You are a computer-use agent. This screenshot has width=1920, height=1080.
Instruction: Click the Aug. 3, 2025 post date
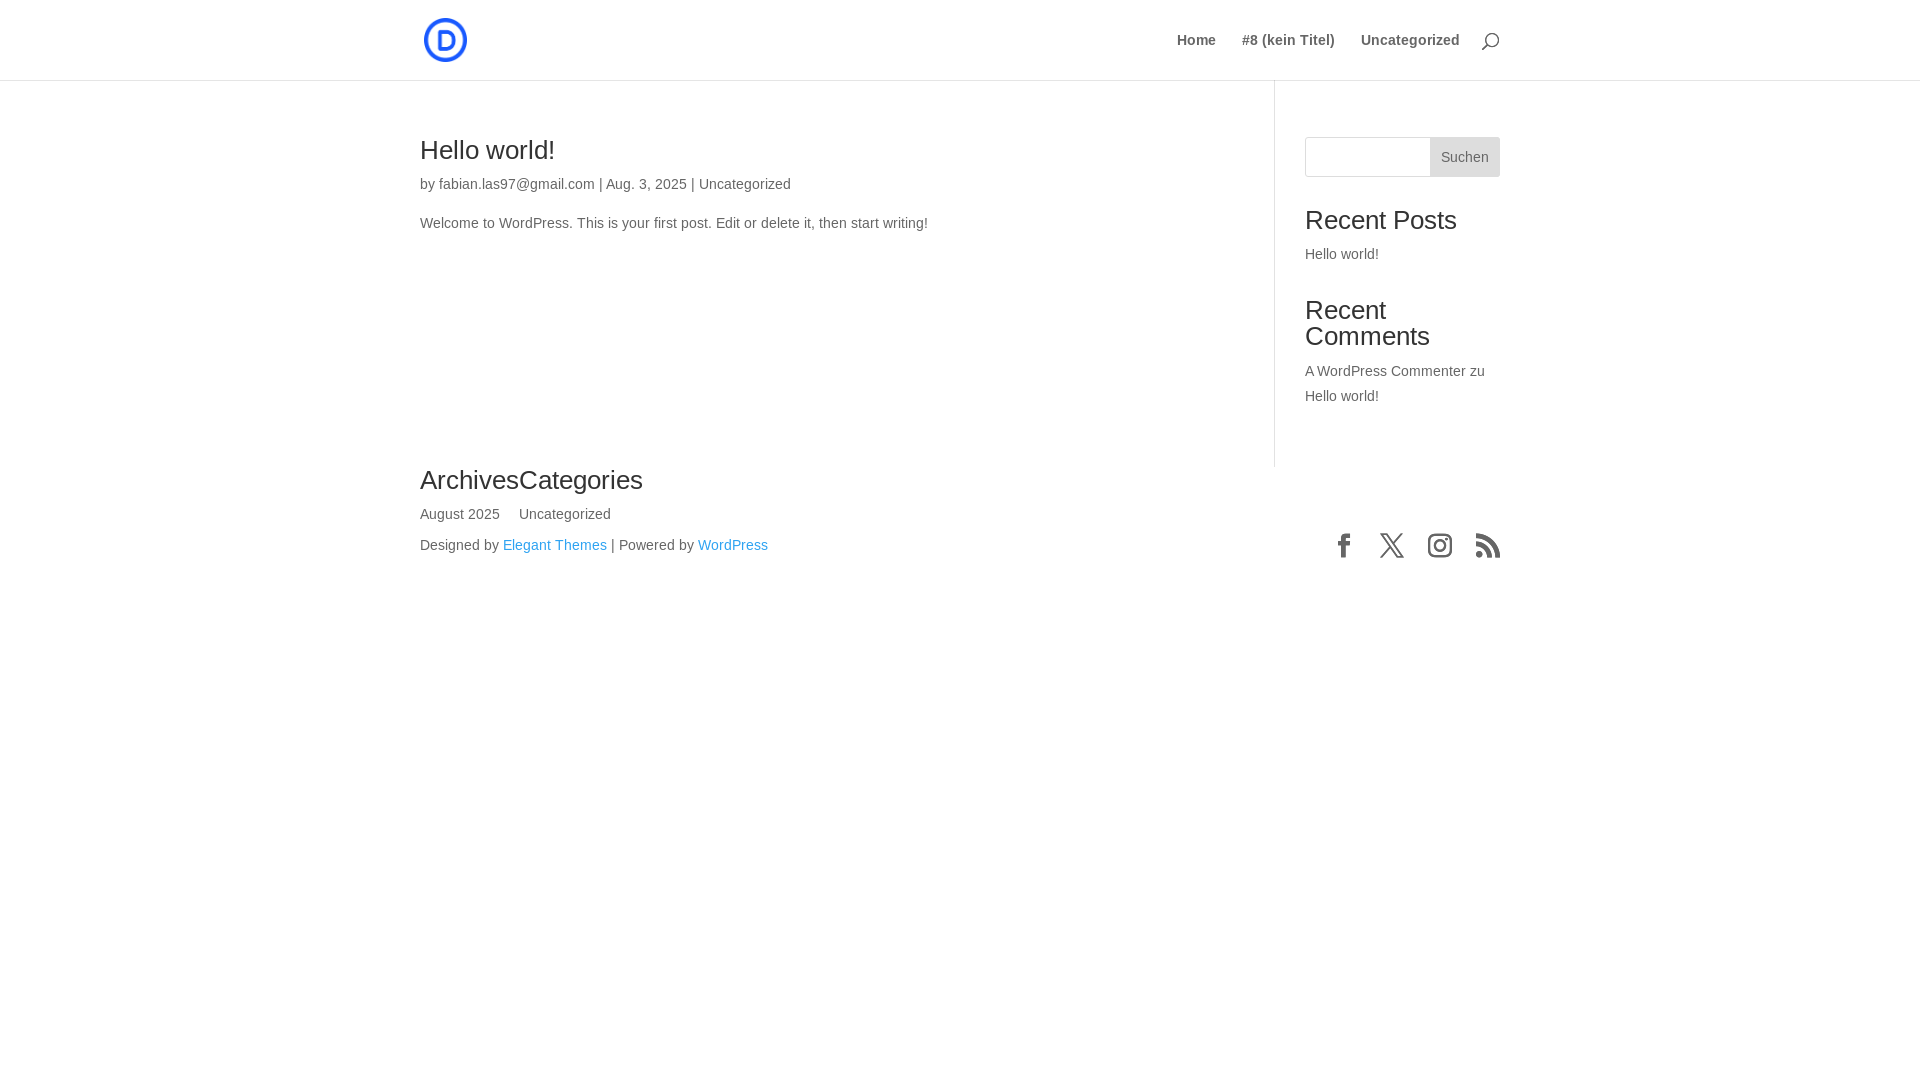pyautogui.click(x=646, y=184)
